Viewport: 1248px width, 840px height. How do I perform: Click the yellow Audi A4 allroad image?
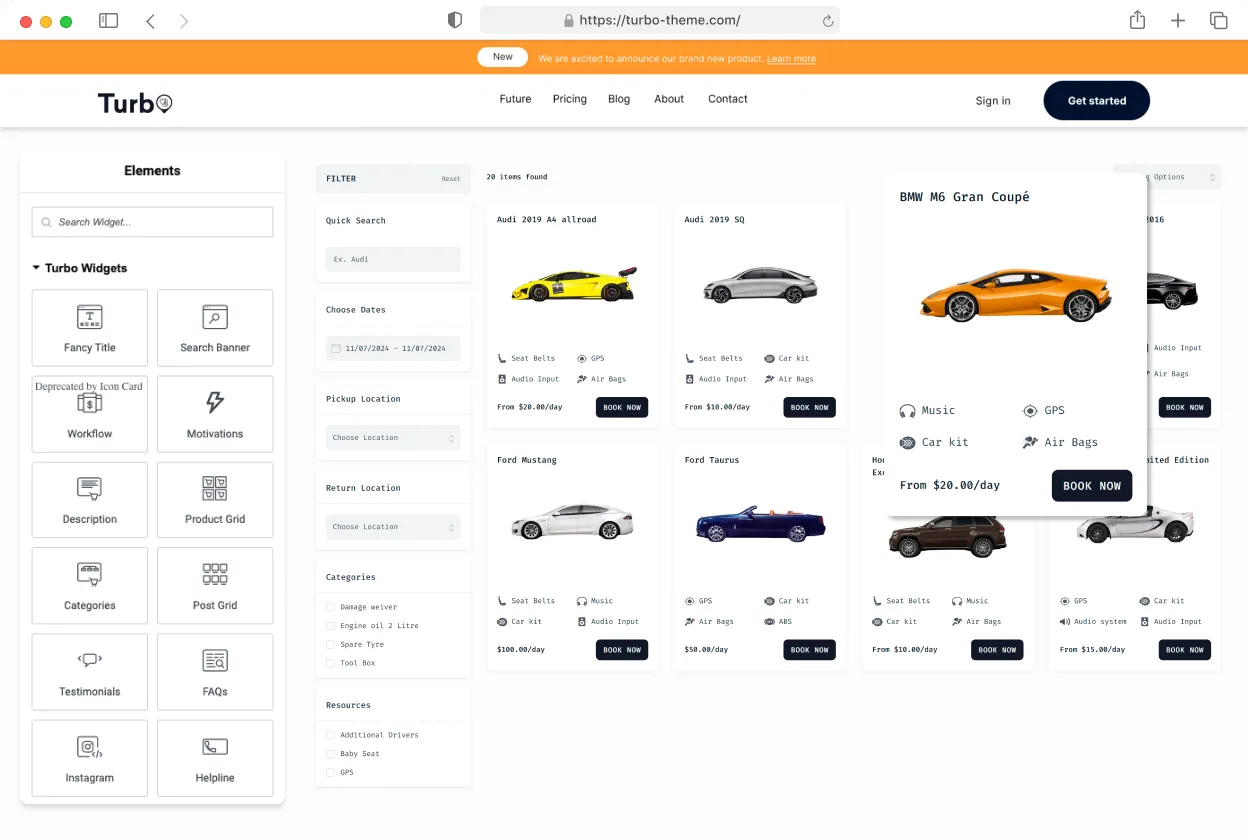click(x=575, y=285)
